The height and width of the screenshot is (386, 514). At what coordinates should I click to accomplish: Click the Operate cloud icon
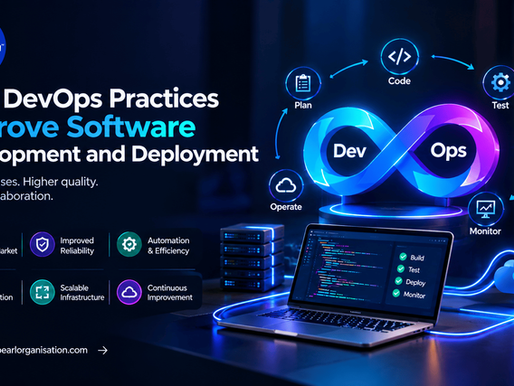click(x=286, y=185)
